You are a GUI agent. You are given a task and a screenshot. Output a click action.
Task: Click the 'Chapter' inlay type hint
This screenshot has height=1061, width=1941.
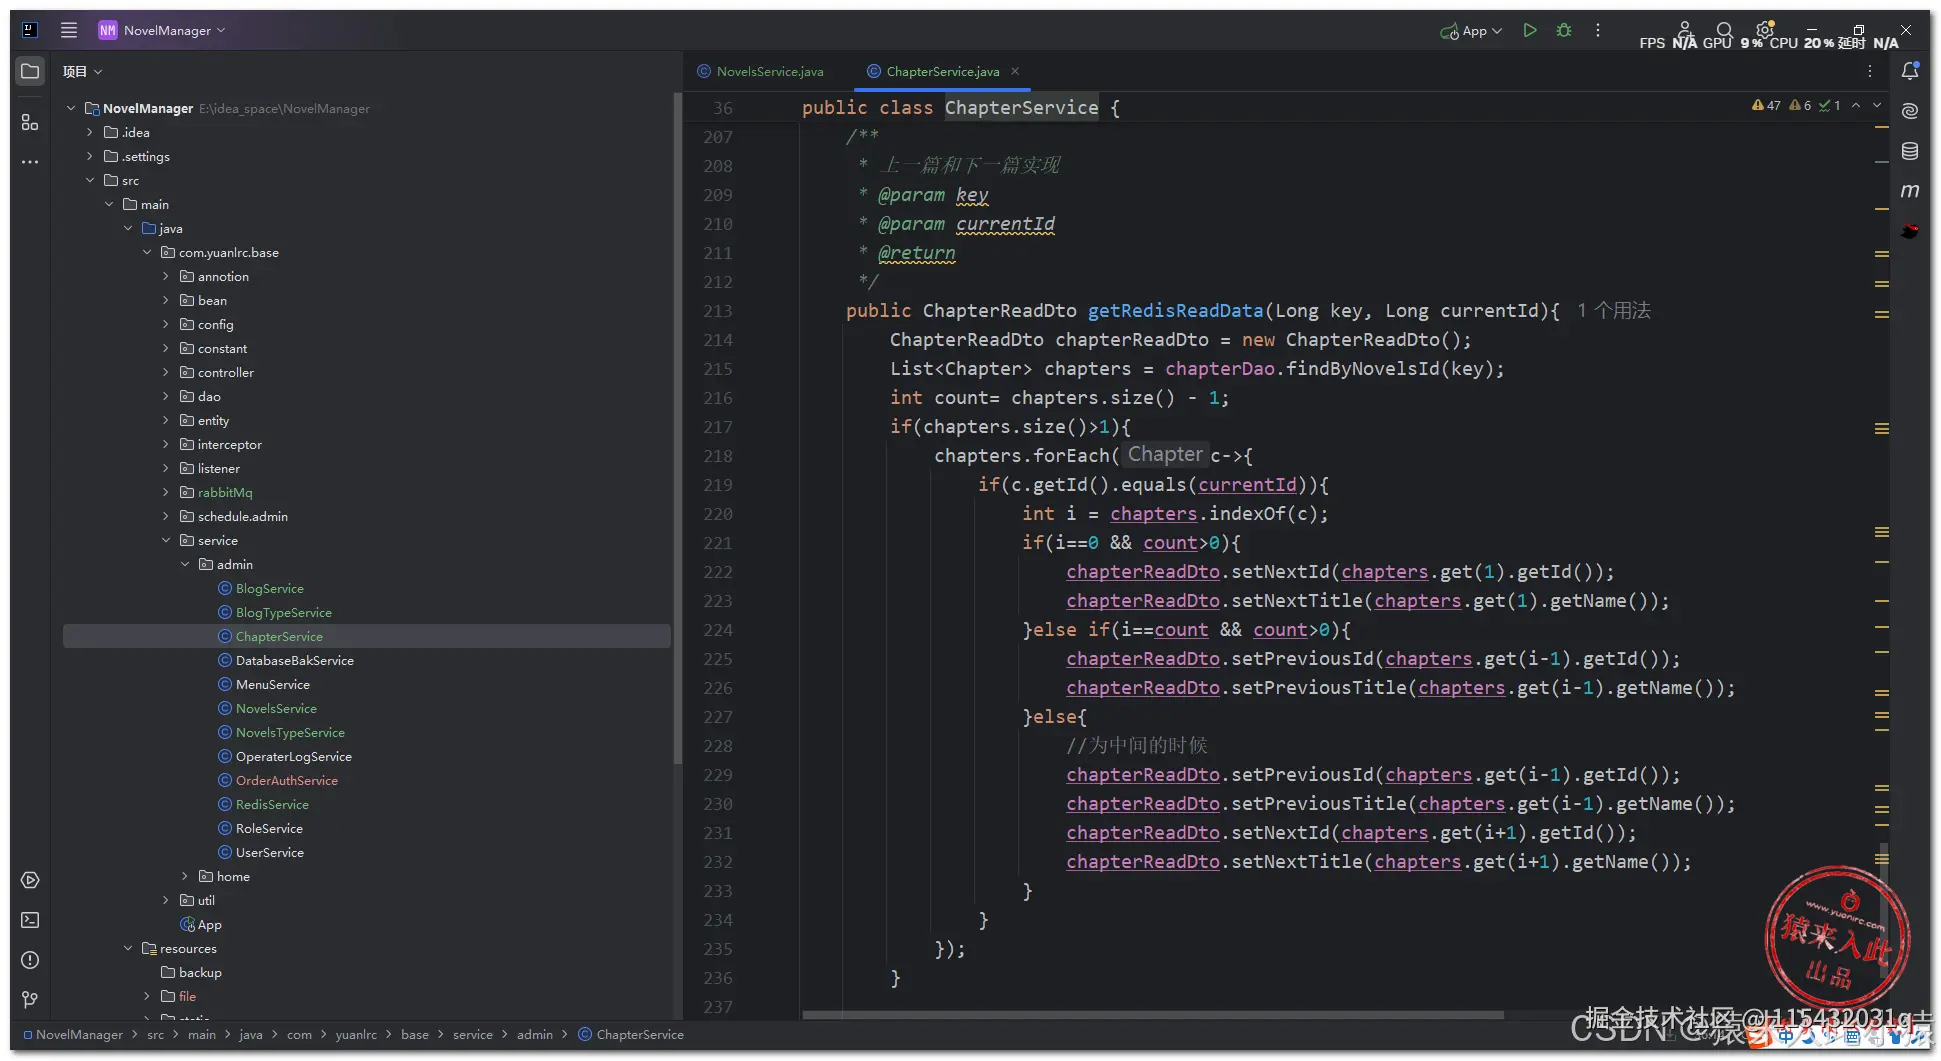(x=1165, y=455)
